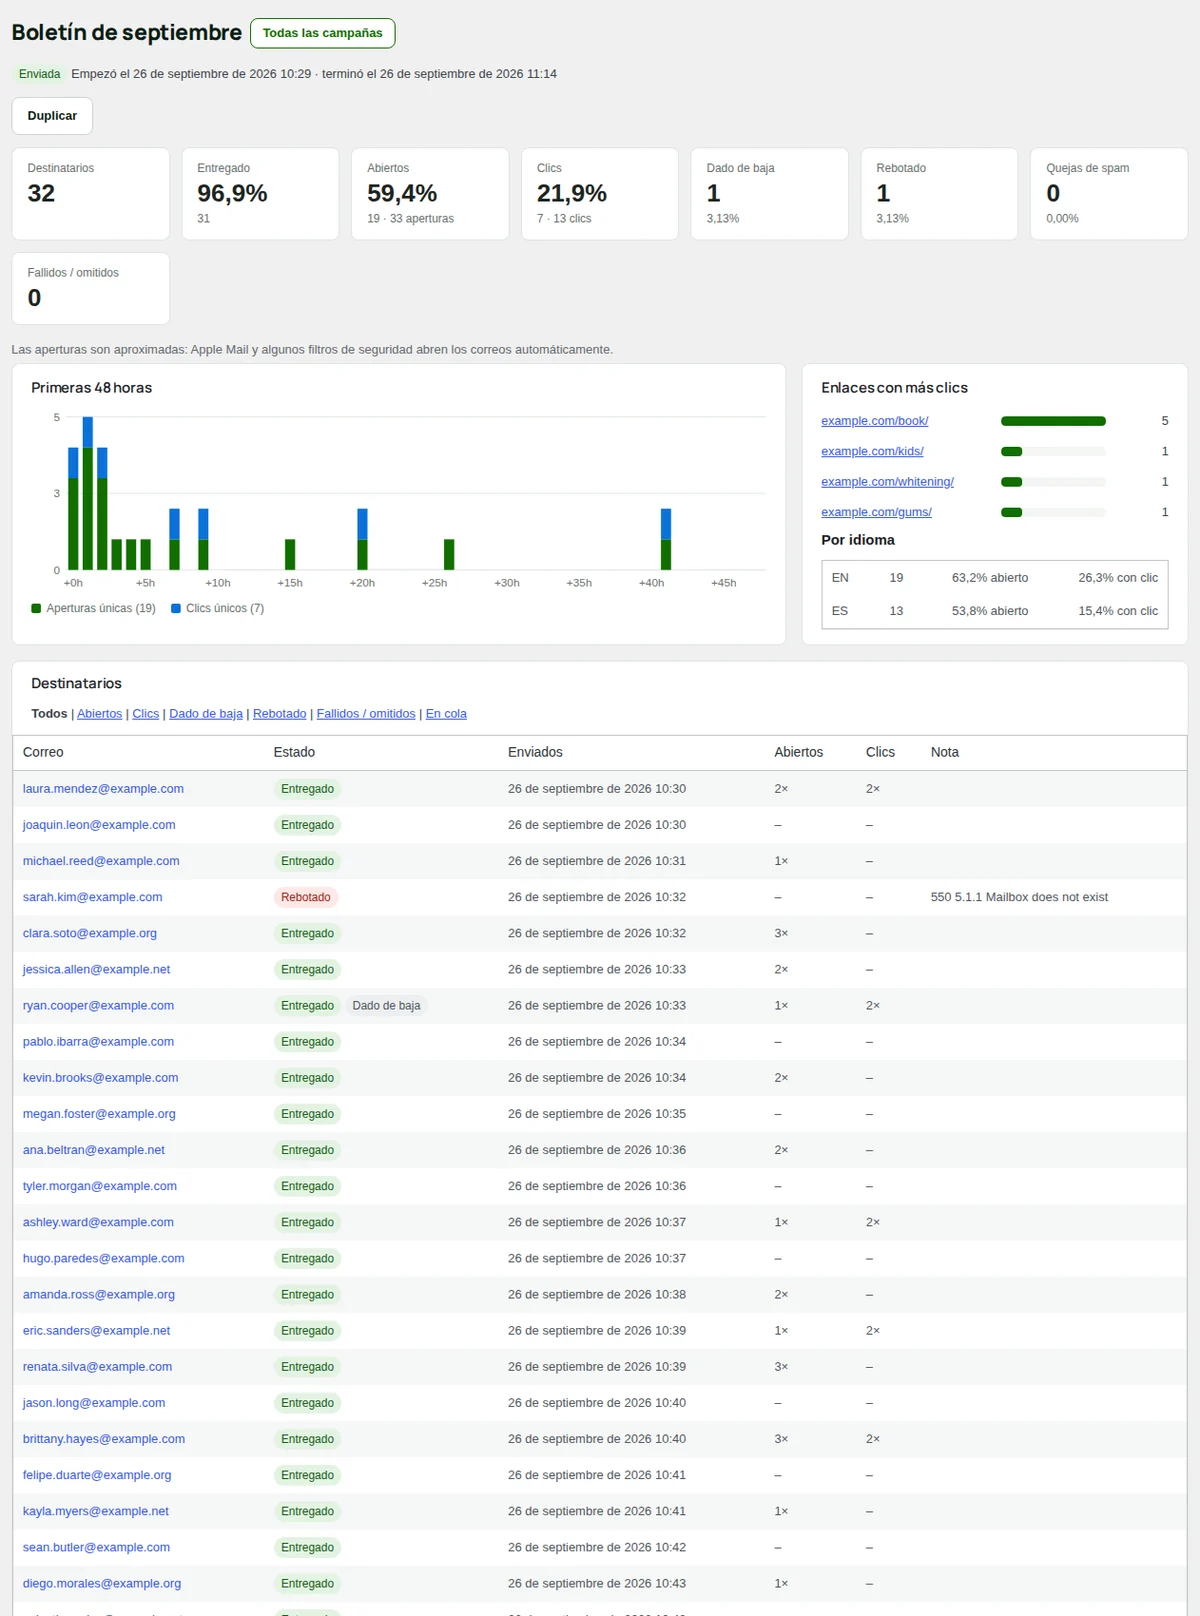
Task: Click the green Aperturas únicas legend swatch
Action: tap(36, 608)
